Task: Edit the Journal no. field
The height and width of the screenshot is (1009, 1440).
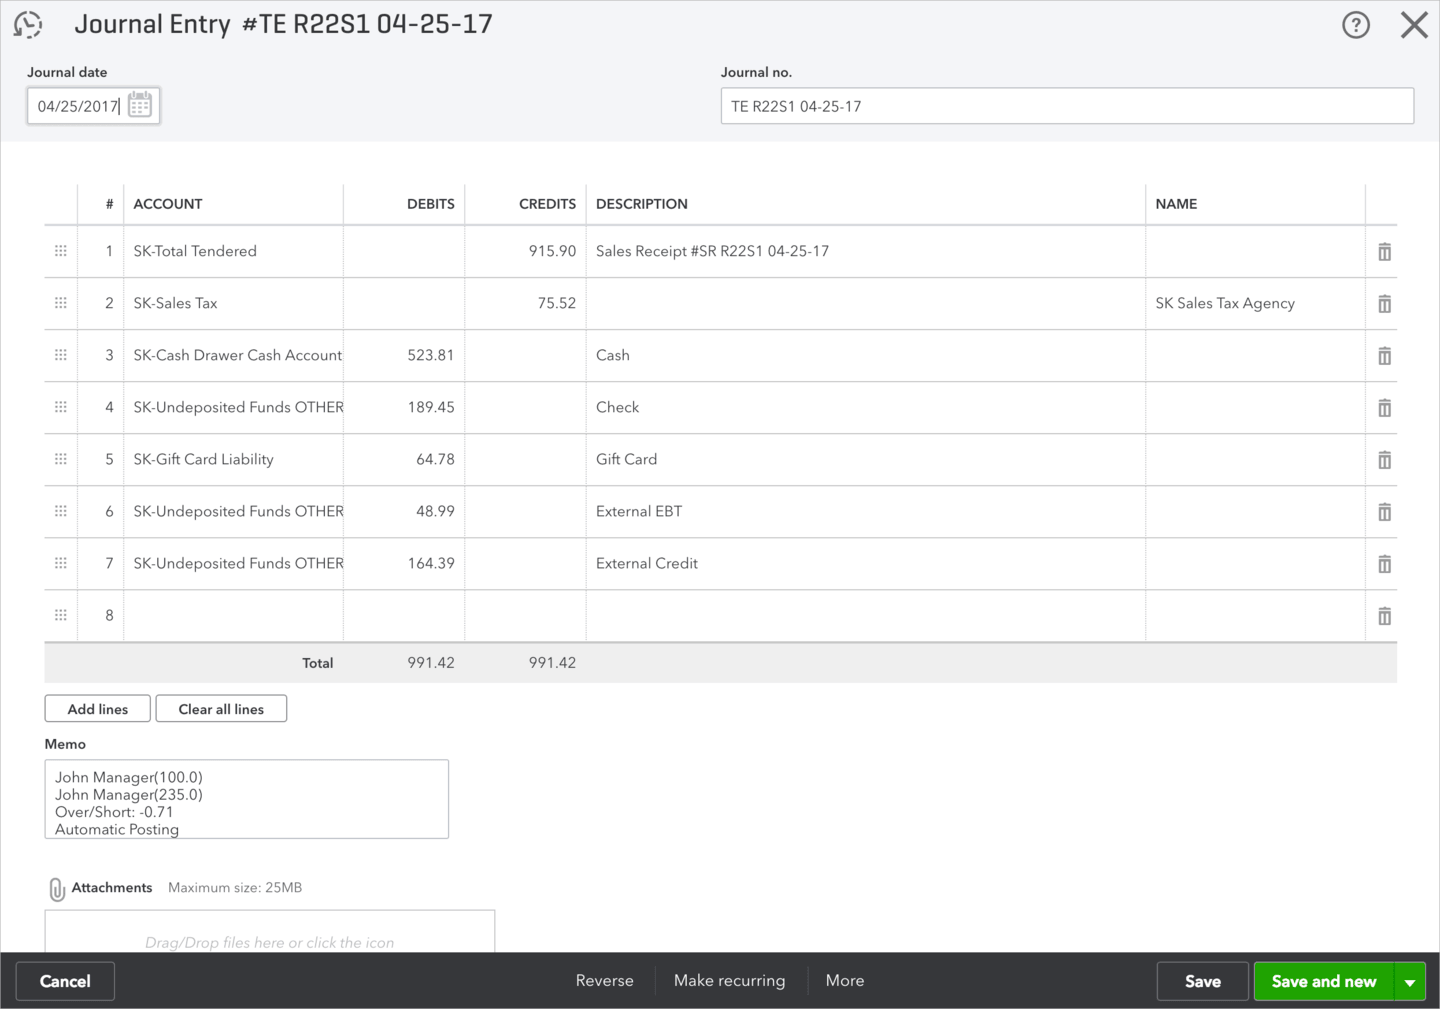Action: point(1067,106)
